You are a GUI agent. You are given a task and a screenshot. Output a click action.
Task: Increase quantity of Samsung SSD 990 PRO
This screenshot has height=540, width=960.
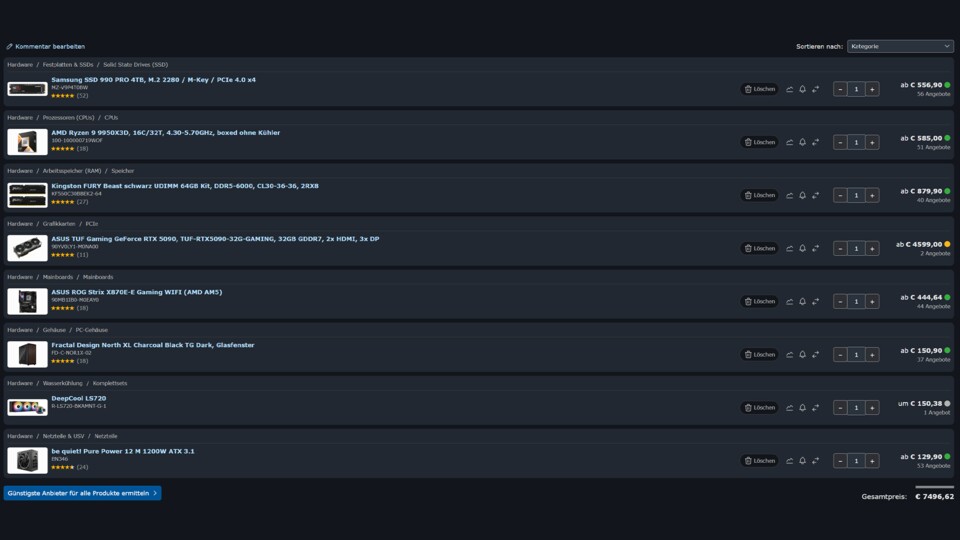(872, 89)
